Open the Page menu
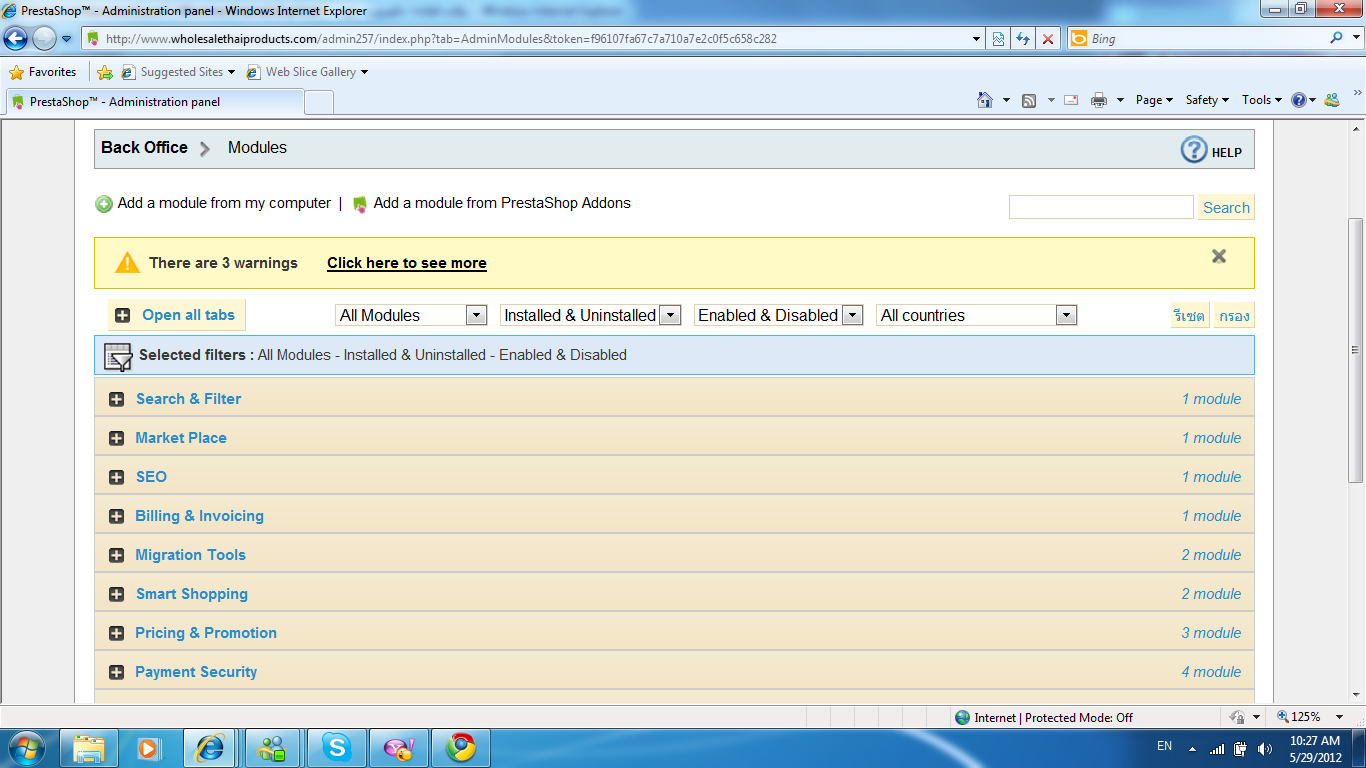The image size is (1366, 768). click(x=1154, y=100)
